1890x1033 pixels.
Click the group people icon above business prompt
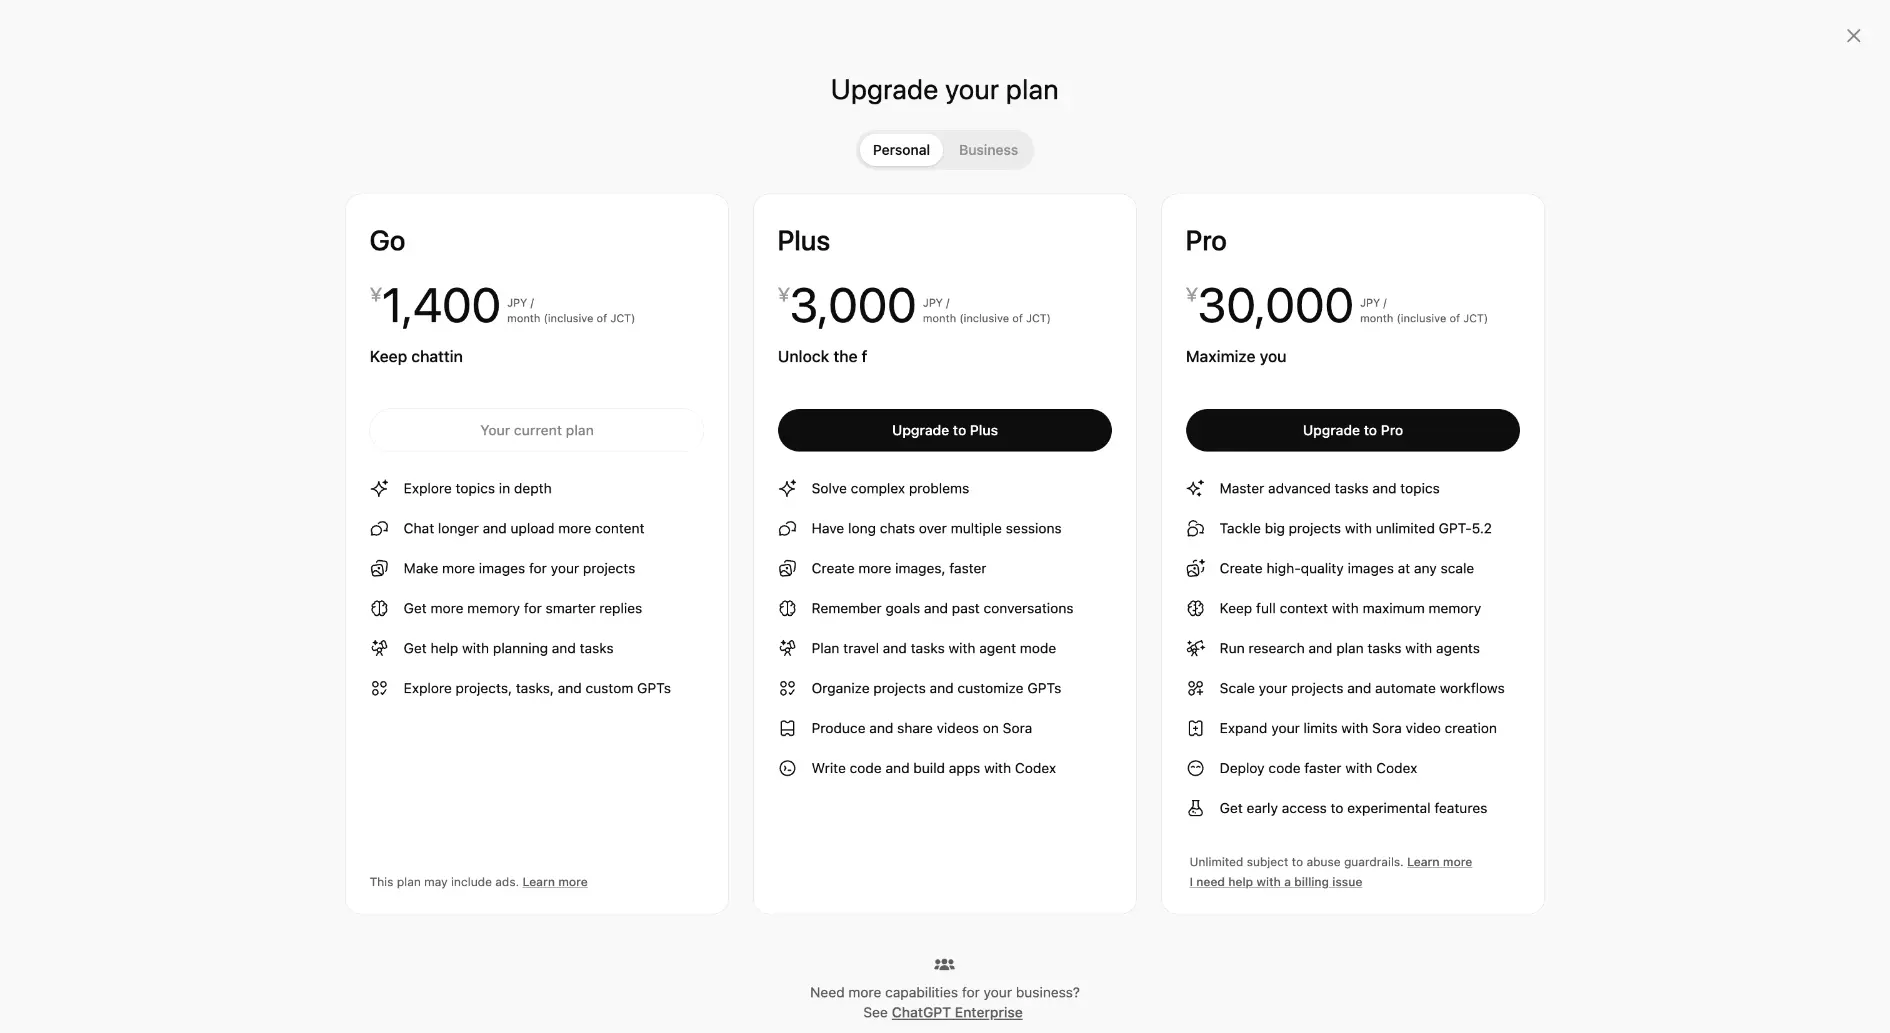coord(944,964)
